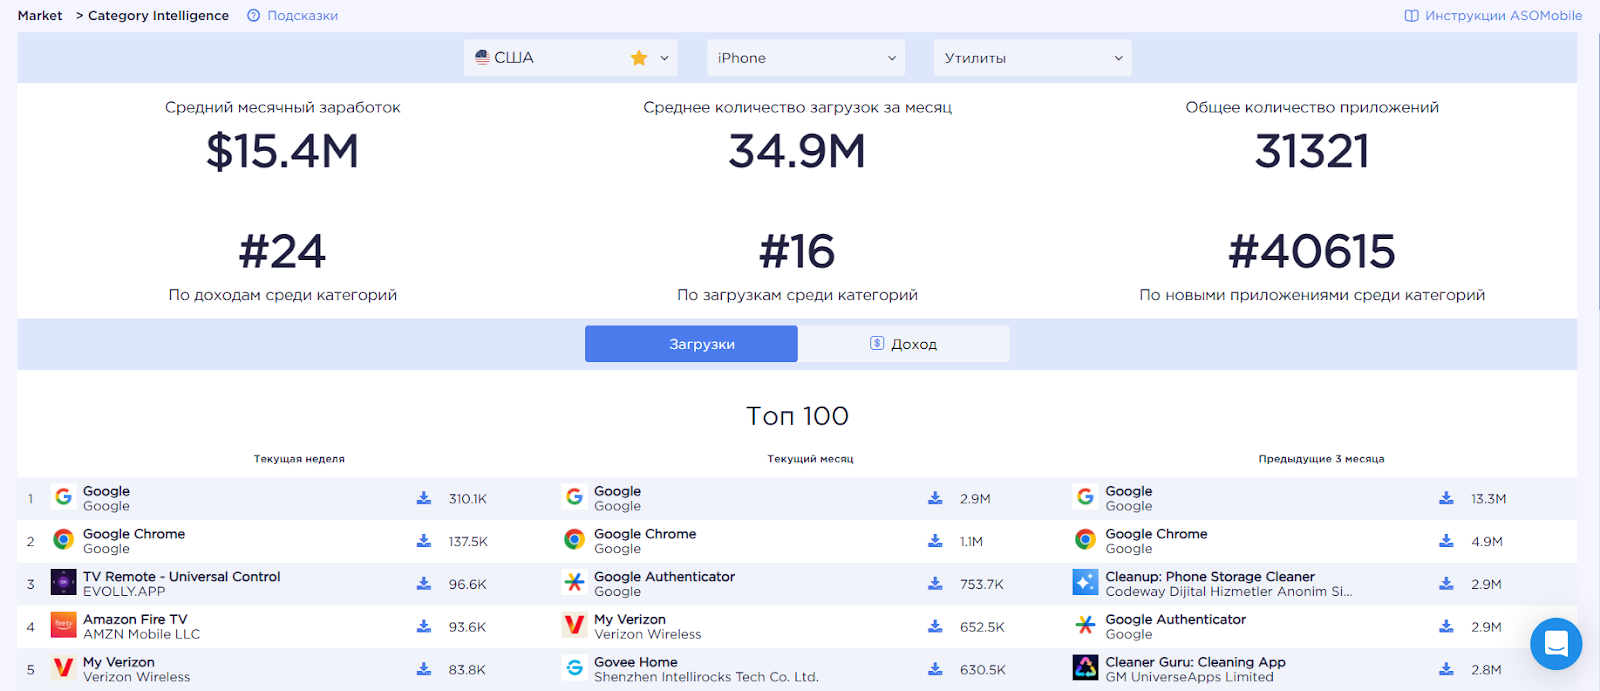Viewport: 1600px width, 691px height.
Task: Click download icon beside 310.1K
Action: 424,498
